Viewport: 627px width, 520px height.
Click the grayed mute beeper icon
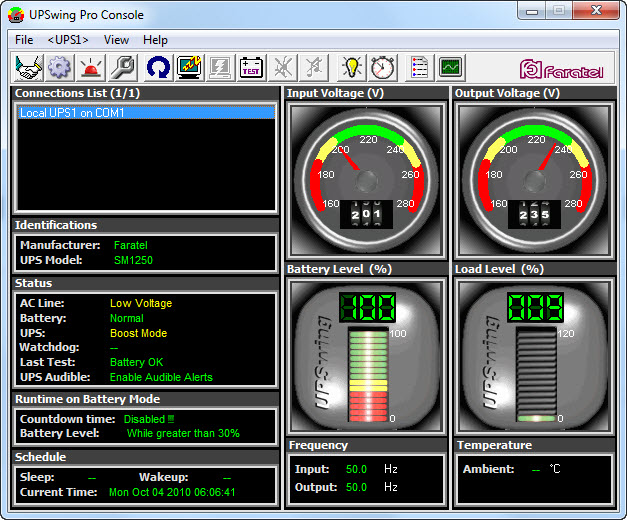[314, 67]
